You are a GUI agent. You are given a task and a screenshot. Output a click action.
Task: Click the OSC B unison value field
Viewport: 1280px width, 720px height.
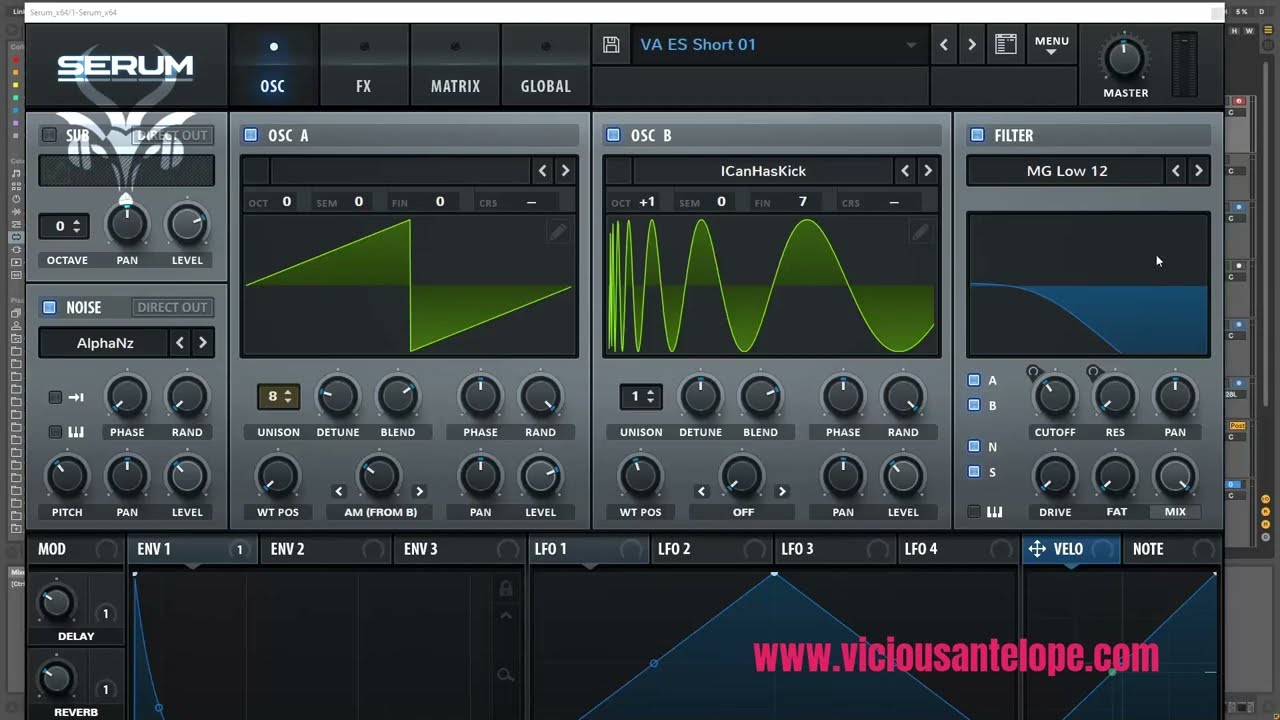[x=641, y=397]
